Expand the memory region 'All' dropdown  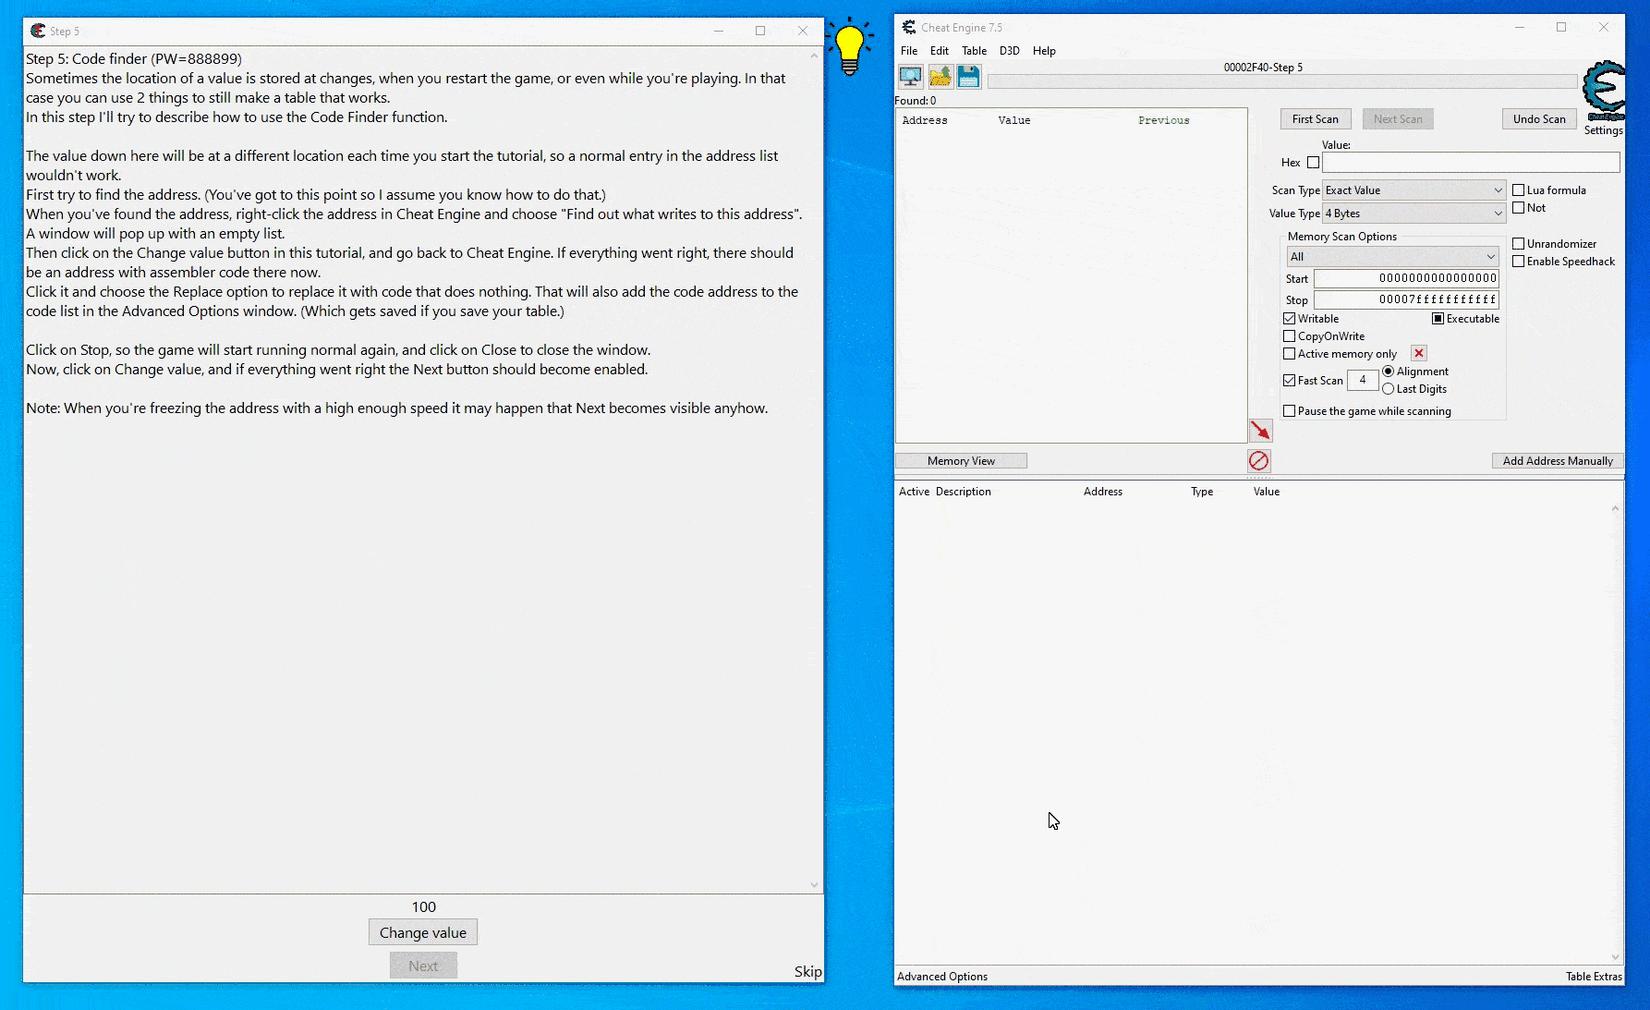coord(1392,257)
